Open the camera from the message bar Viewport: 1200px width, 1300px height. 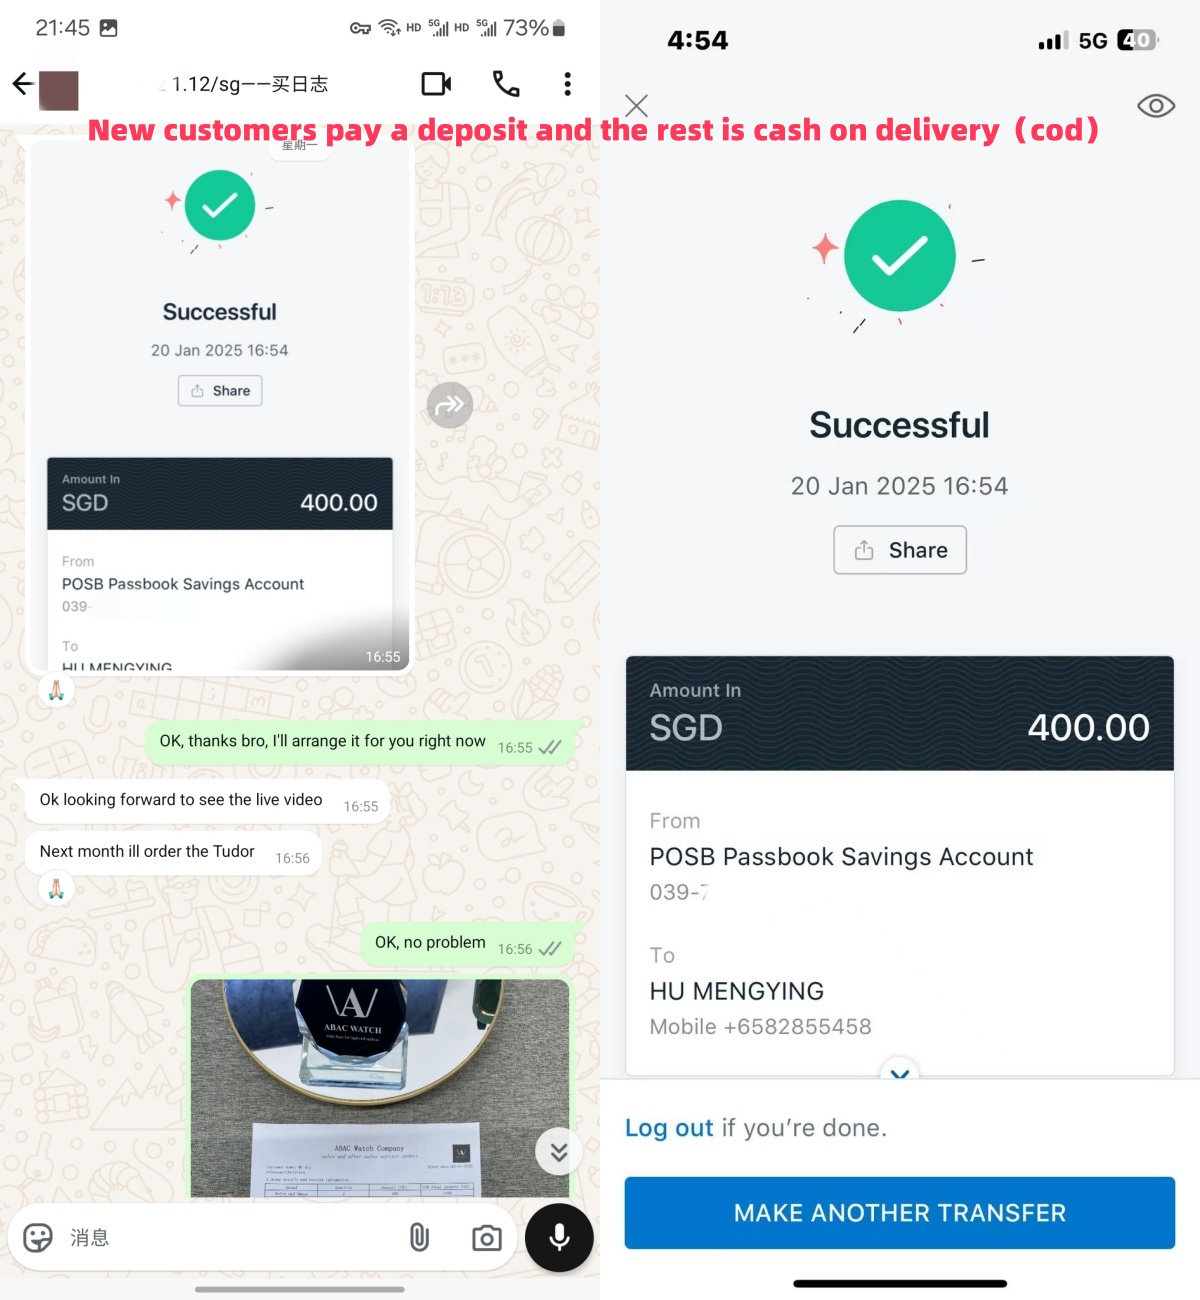[x=487, y=1238]
